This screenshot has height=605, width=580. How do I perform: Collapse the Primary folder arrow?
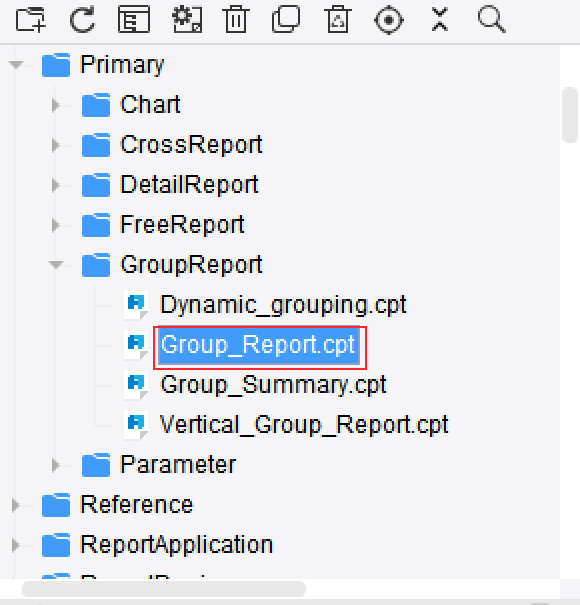point(16,64)
